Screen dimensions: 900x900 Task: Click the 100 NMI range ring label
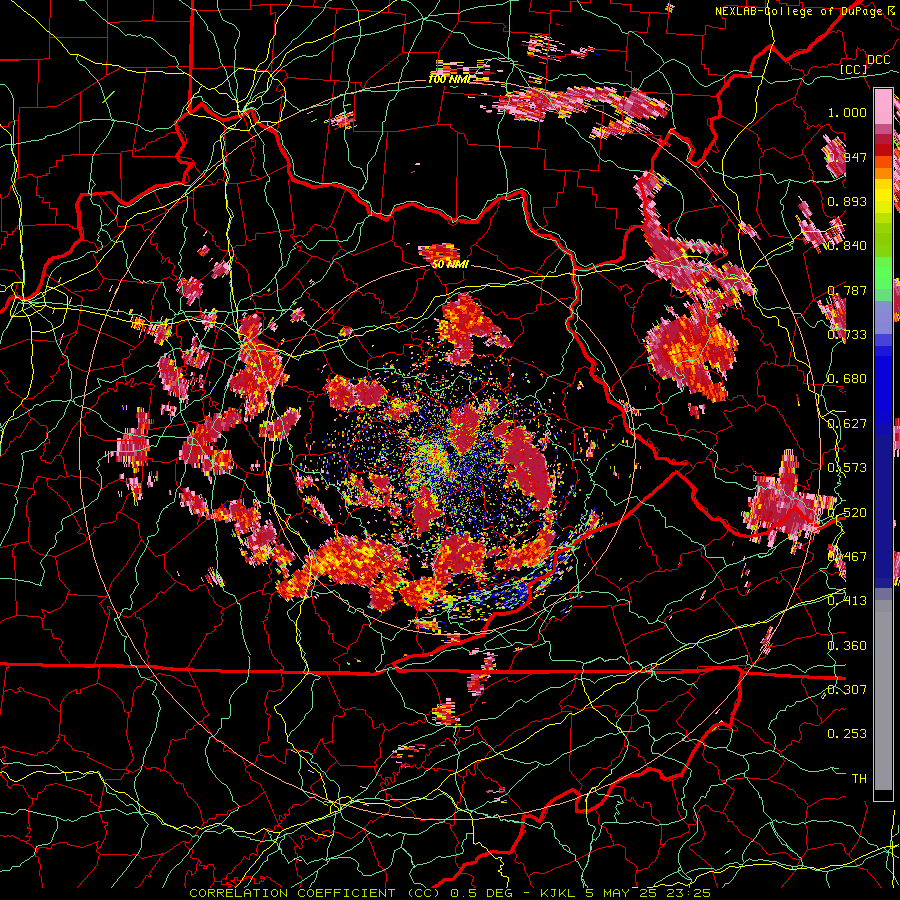[x=449, y=79]
